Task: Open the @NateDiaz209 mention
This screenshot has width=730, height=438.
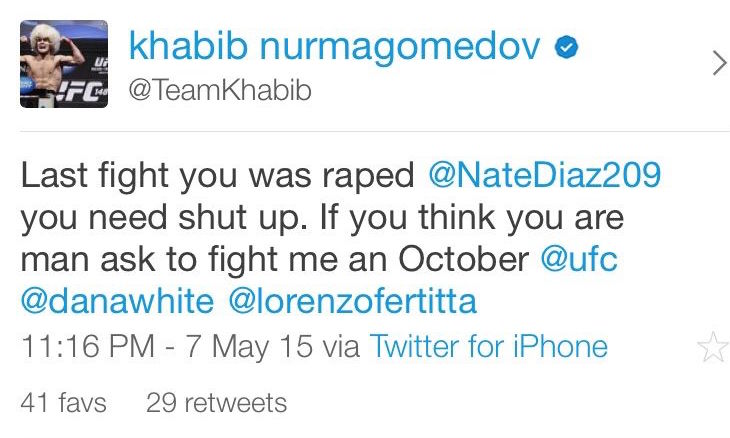Action: pos(544,175)
